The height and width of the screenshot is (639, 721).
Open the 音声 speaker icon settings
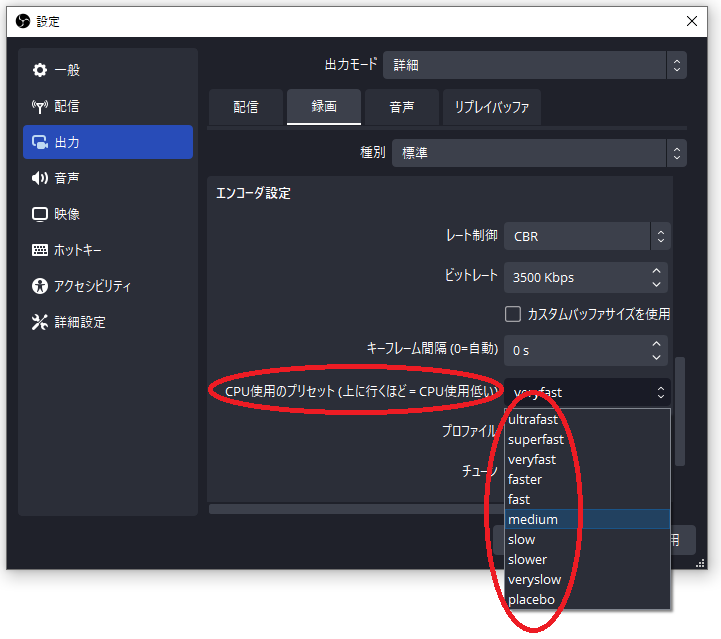(40, 178)
